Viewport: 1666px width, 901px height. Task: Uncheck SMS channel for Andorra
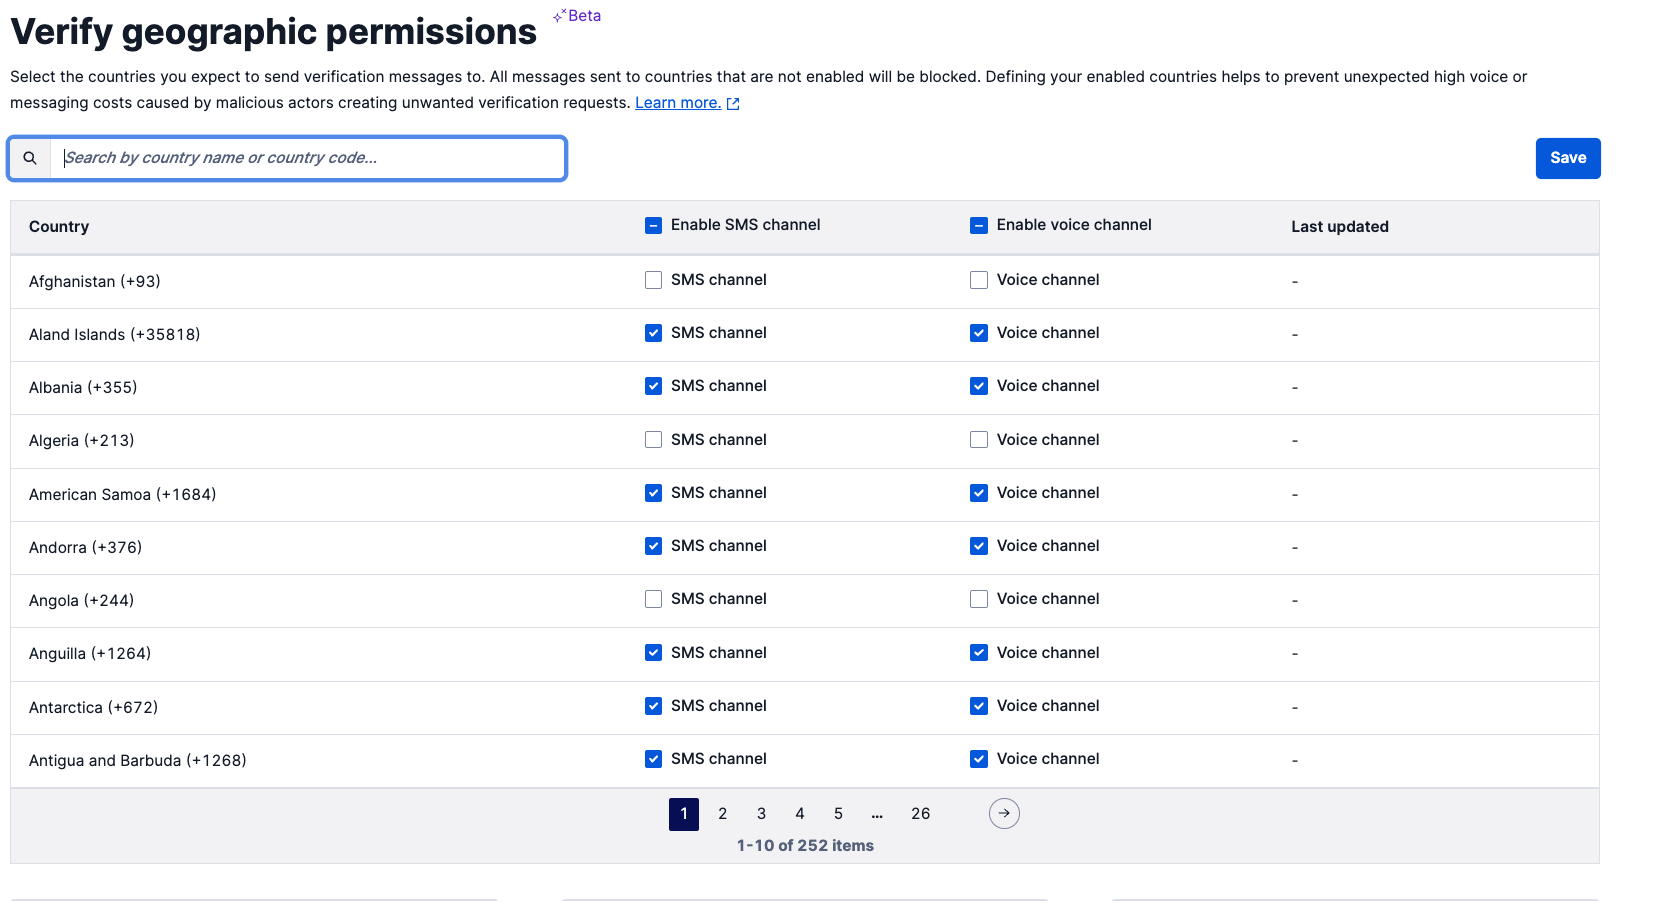(653, 546)
